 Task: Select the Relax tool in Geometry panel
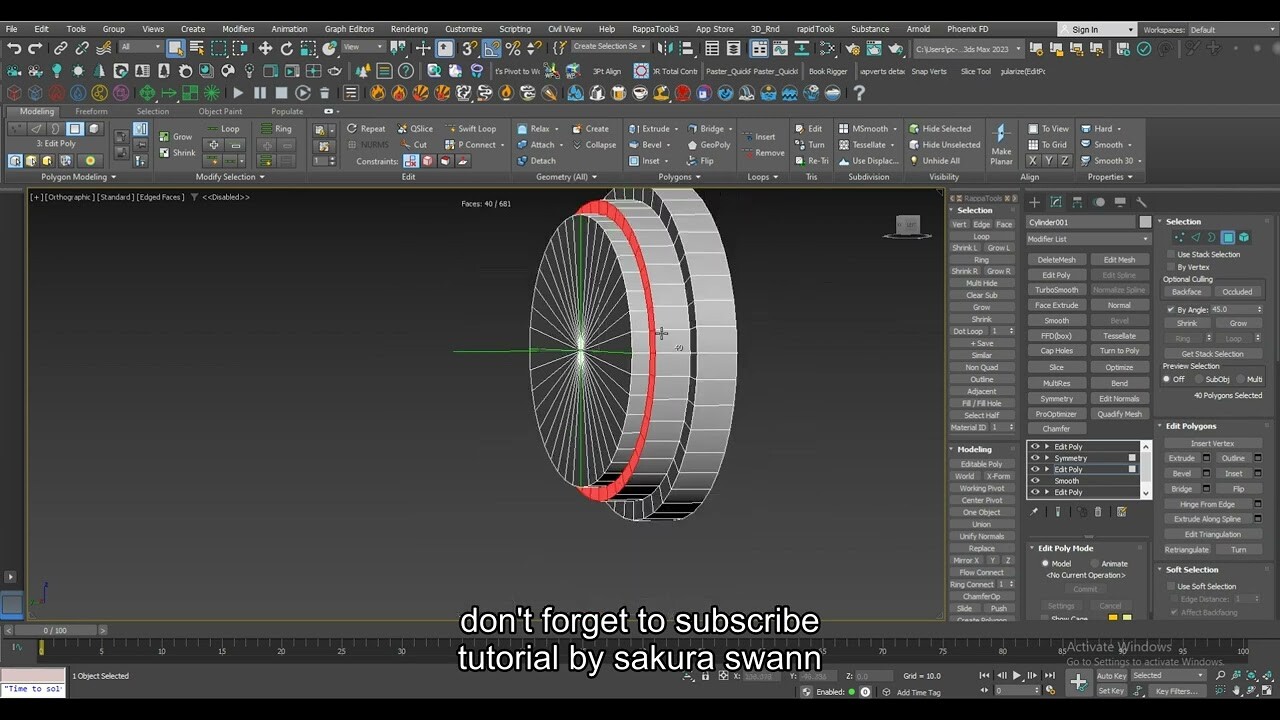(x=535, y=128)
